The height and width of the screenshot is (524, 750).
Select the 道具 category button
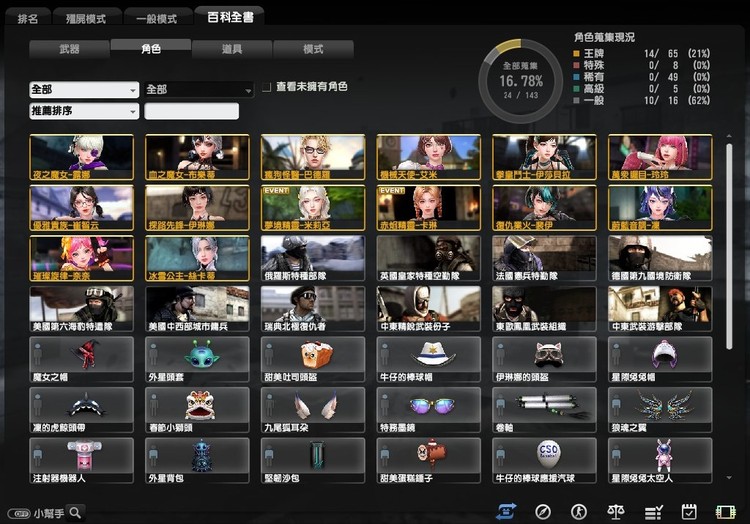click(x=231, y=49)
